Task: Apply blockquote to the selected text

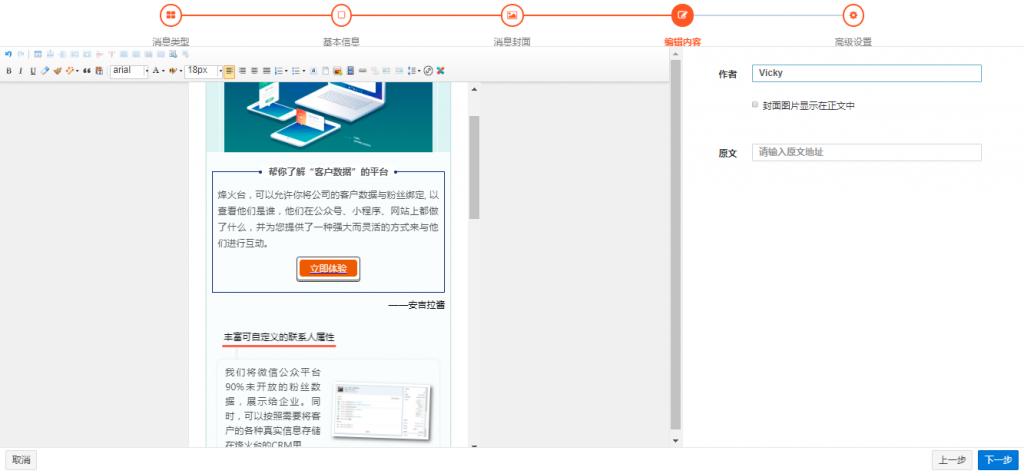Action: click(87, 71)
